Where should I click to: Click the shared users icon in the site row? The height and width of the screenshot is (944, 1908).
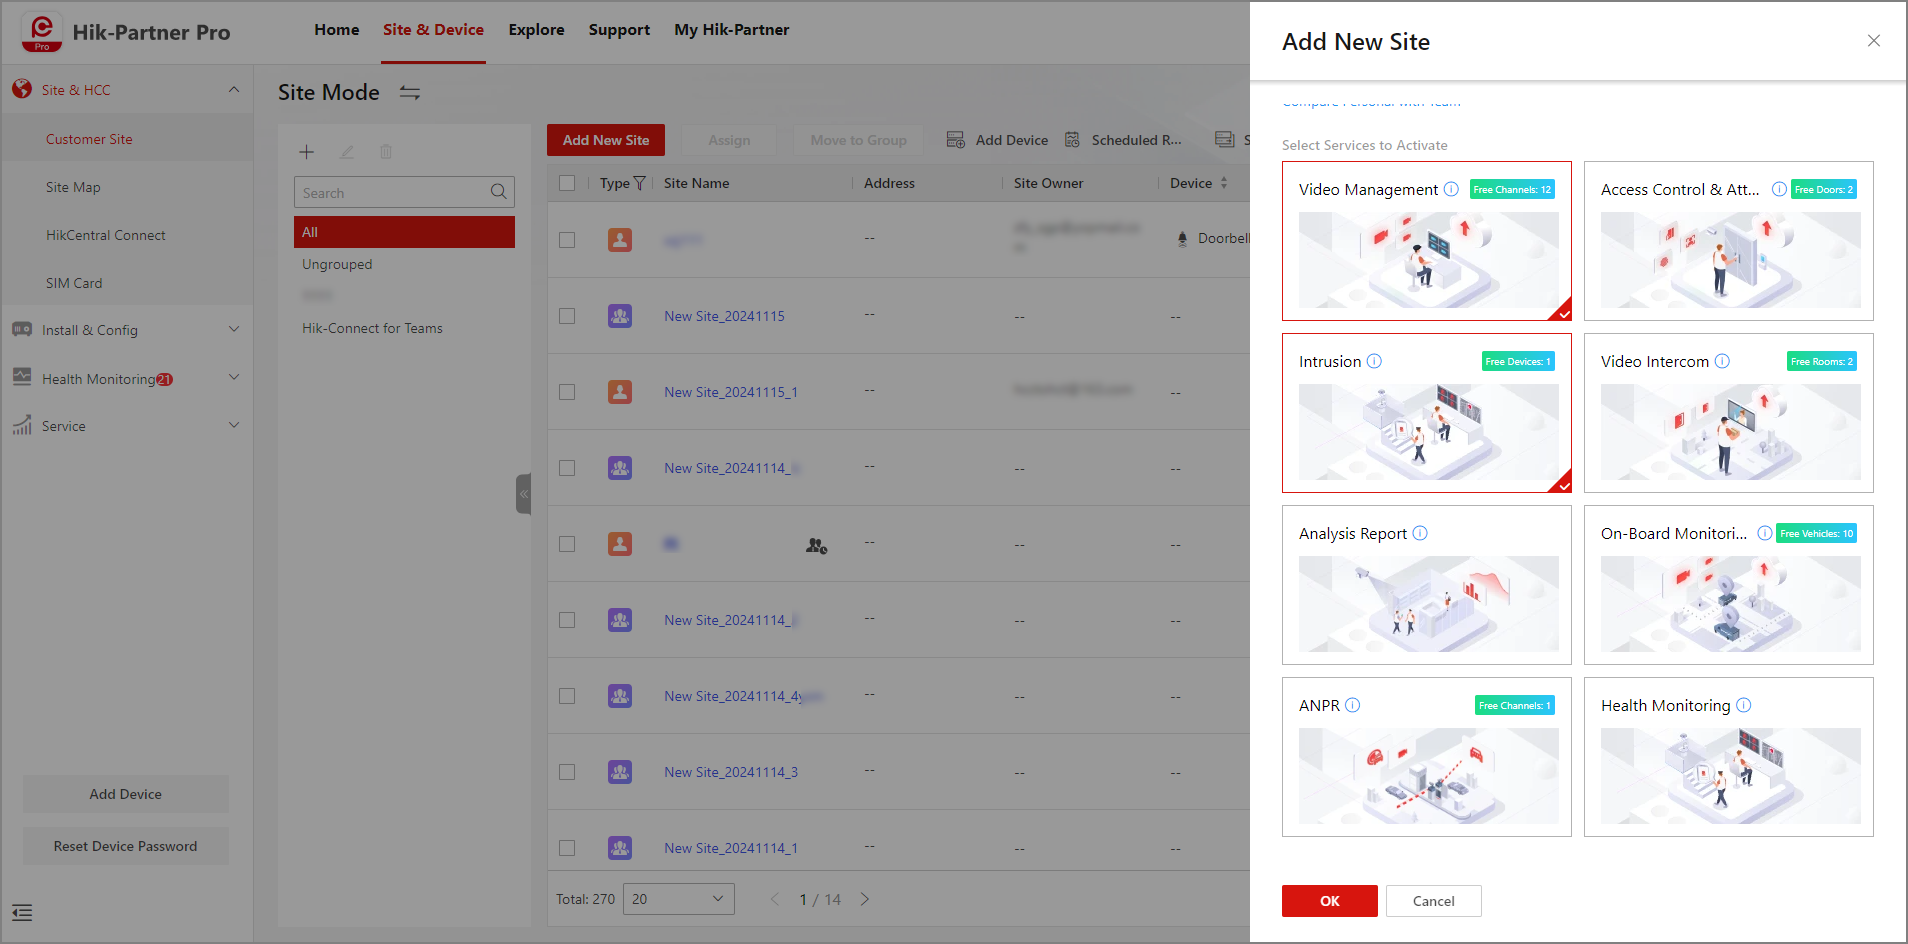817,546
